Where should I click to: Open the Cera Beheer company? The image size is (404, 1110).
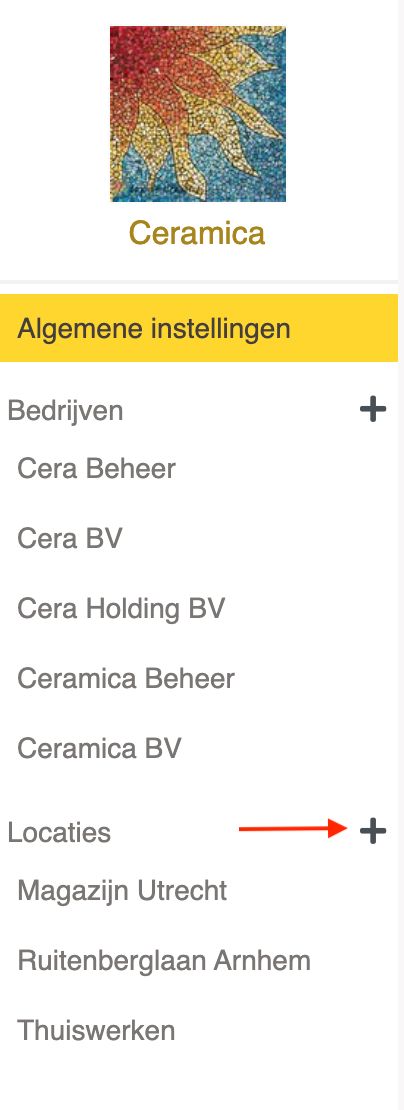[x=96, y=469]
